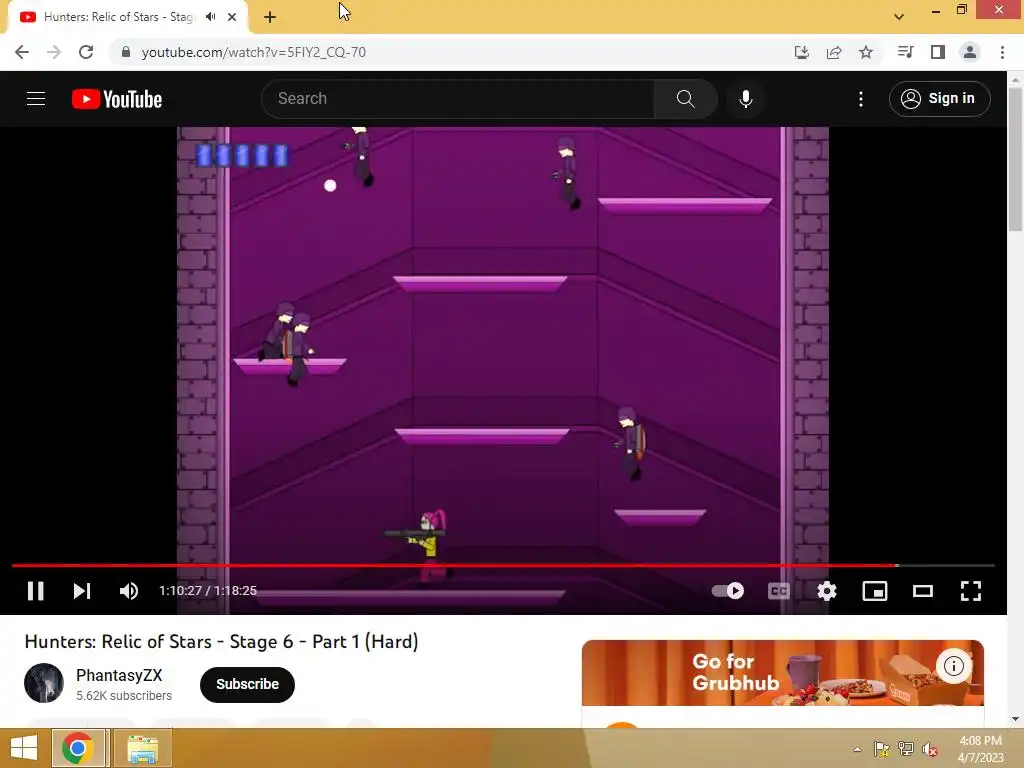The width and height of the screenshot is (1024, 768).
Task: Open Action Center flag tray icon
Action: point(881,749)
